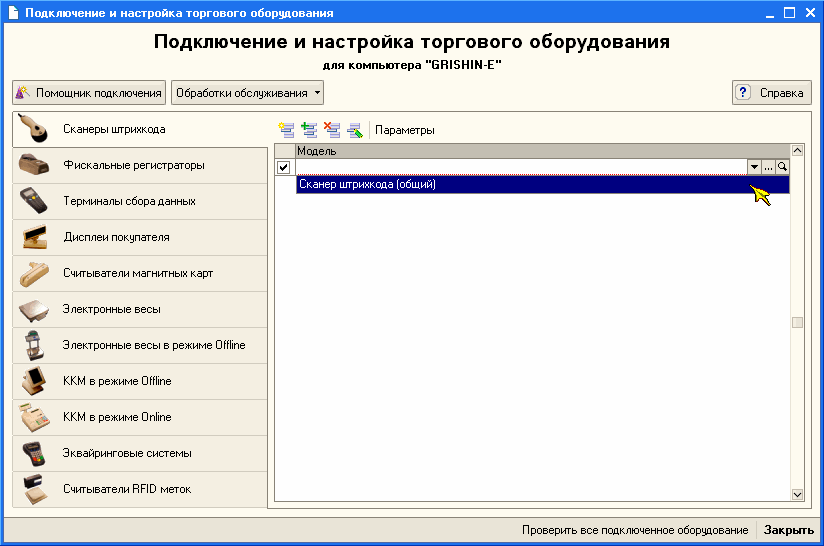Choose Сканер штрихкода (общий) from list
Screen dimensions: 824x546
[x=542, y=184]
